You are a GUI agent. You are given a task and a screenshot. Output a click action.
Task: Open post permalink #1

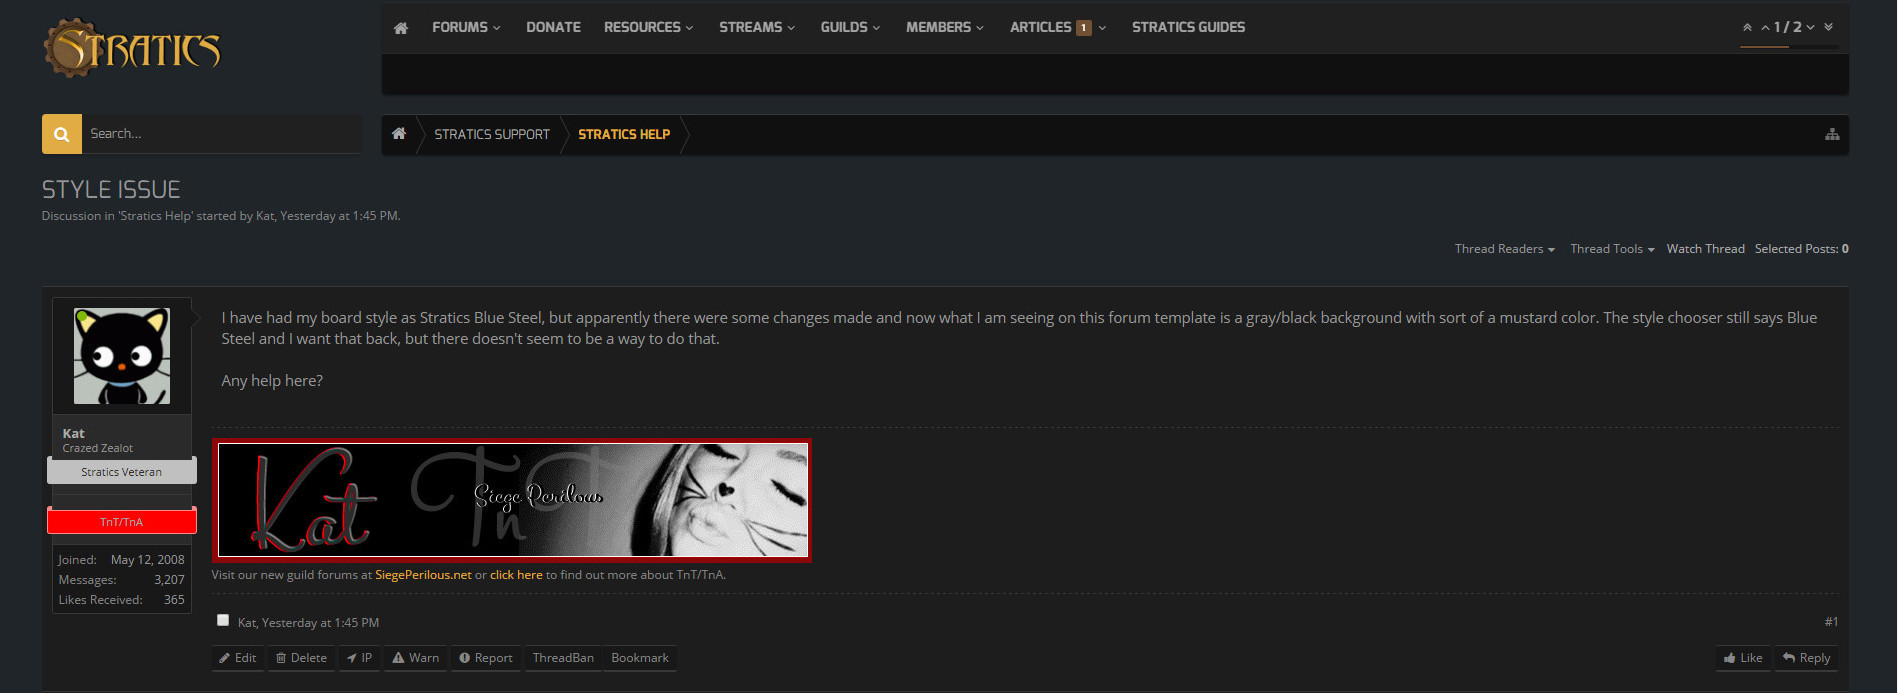[x=1831, y=622]
